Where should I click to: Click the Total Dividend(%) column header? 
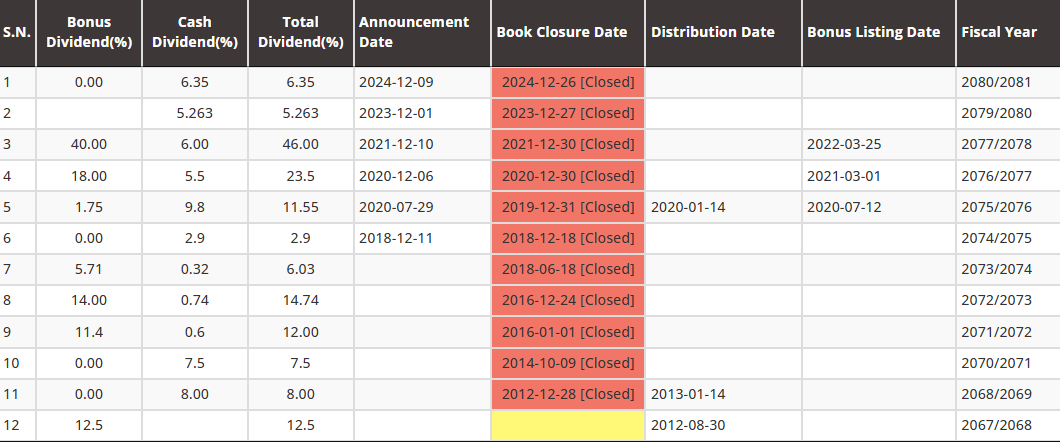tap(301, 32)
